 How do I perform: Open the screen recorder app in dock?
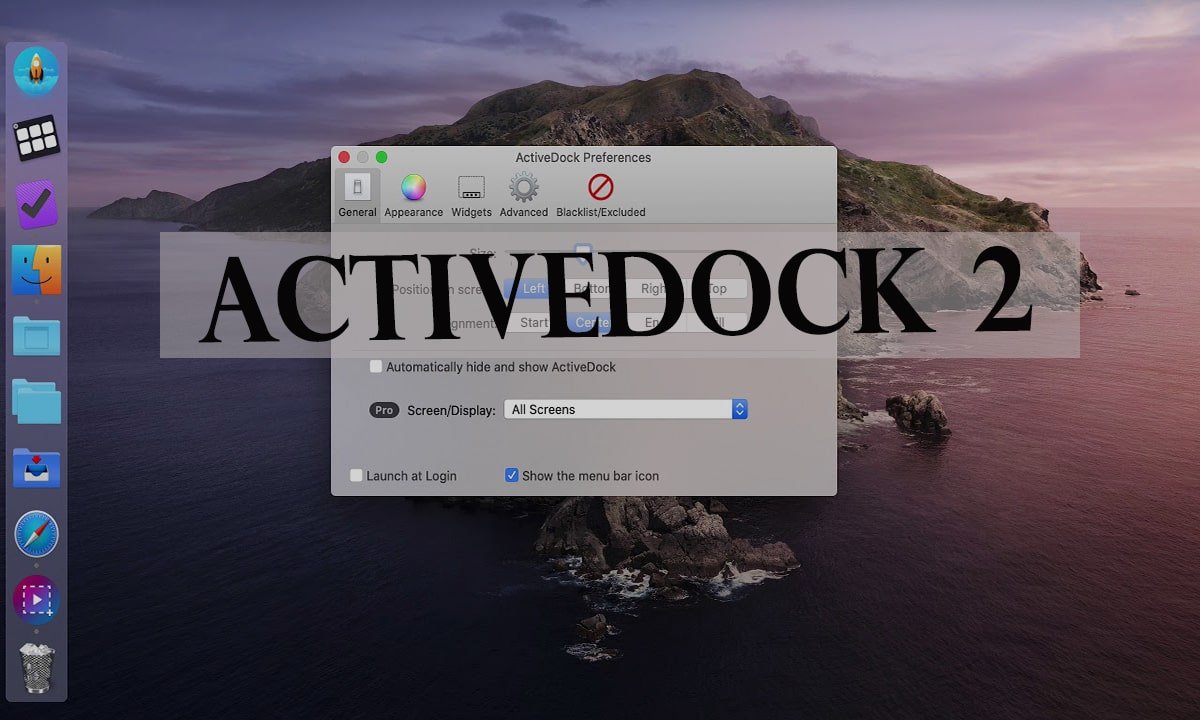tap(36, 600)
